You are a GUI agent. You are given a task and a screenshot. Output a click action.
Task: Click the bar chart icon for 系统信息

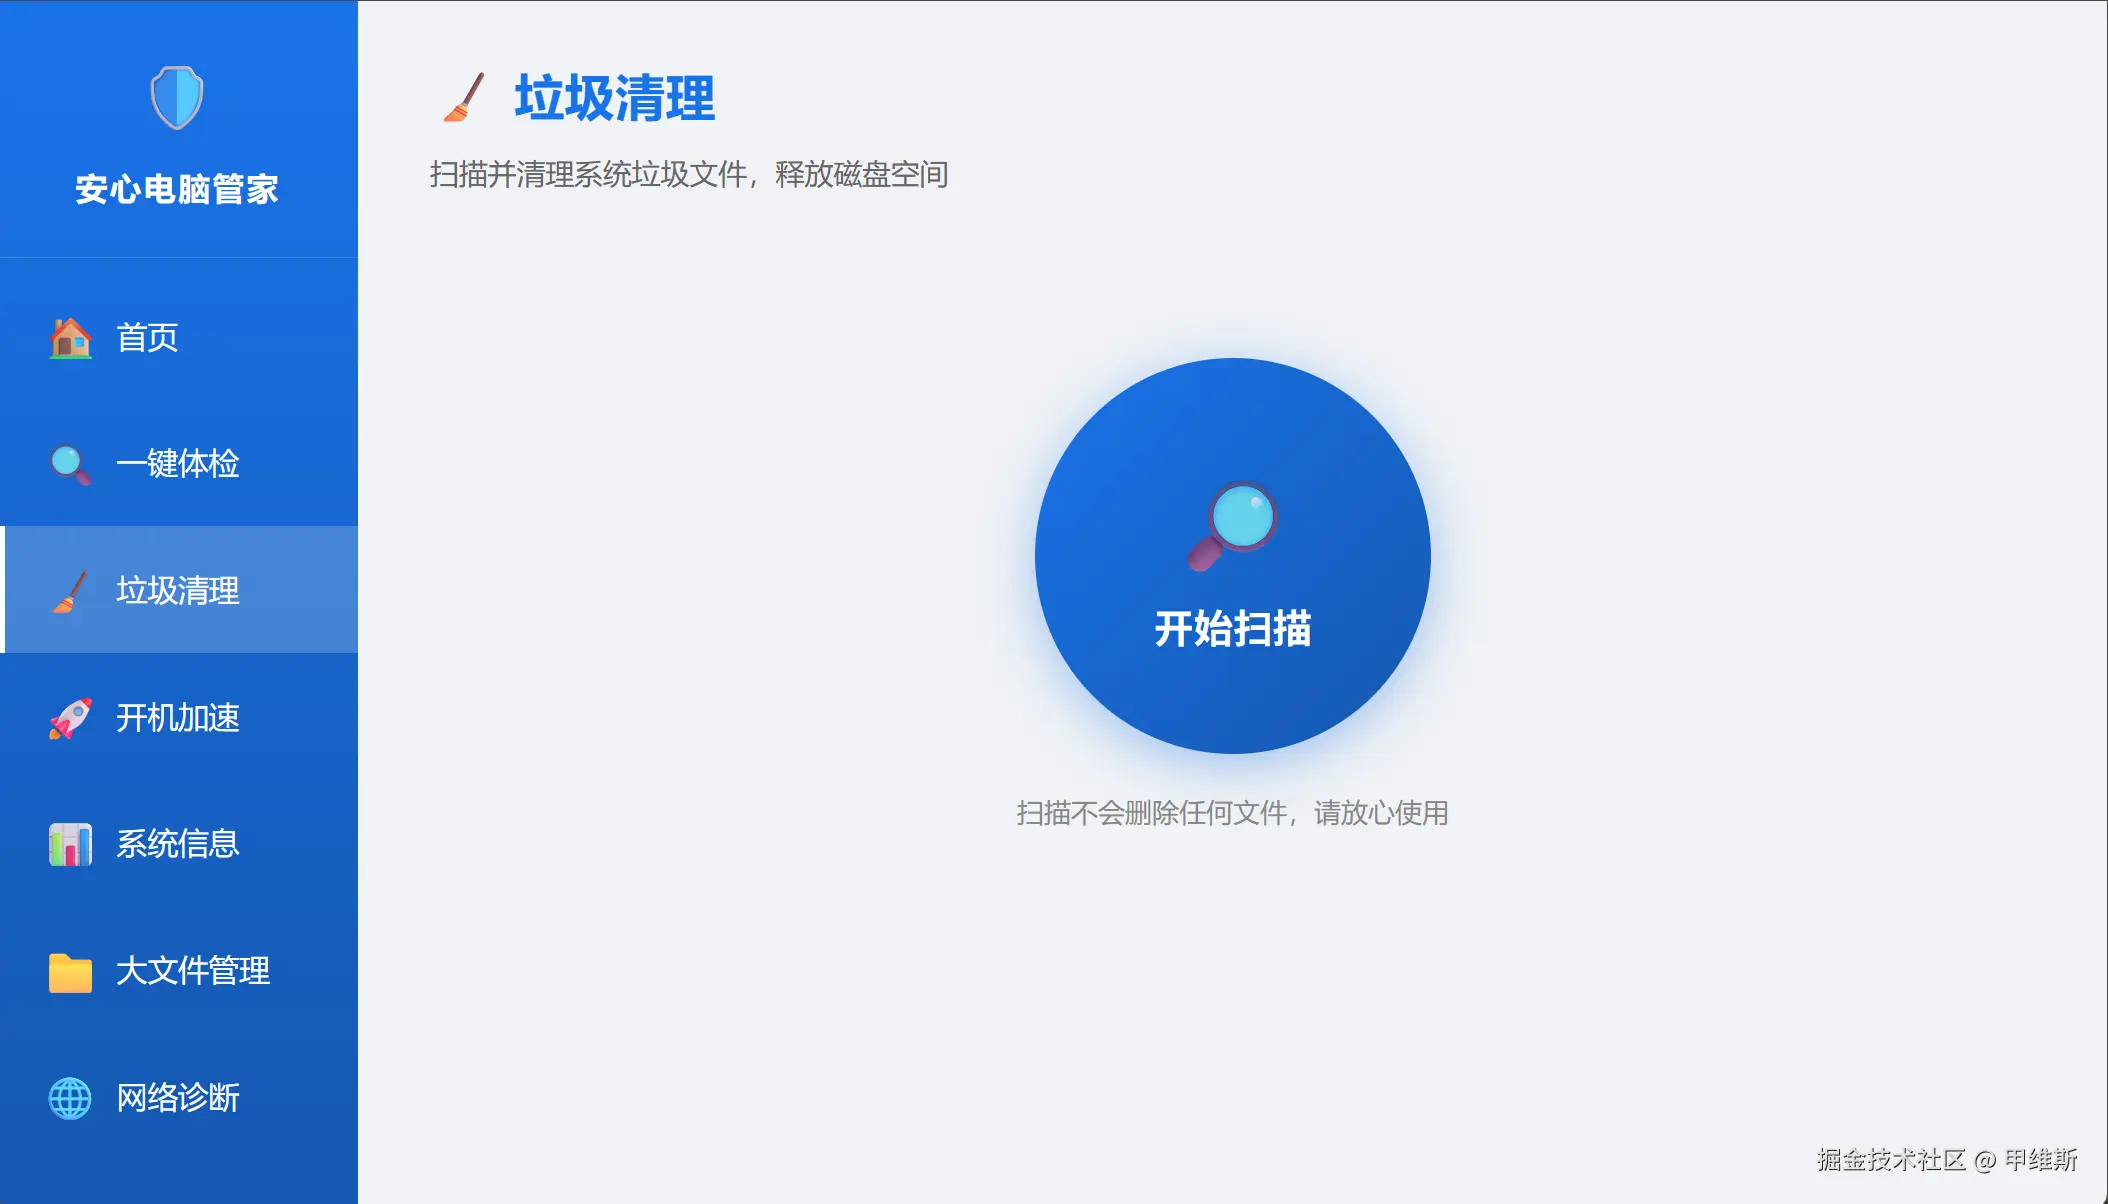tap(70, 844)
